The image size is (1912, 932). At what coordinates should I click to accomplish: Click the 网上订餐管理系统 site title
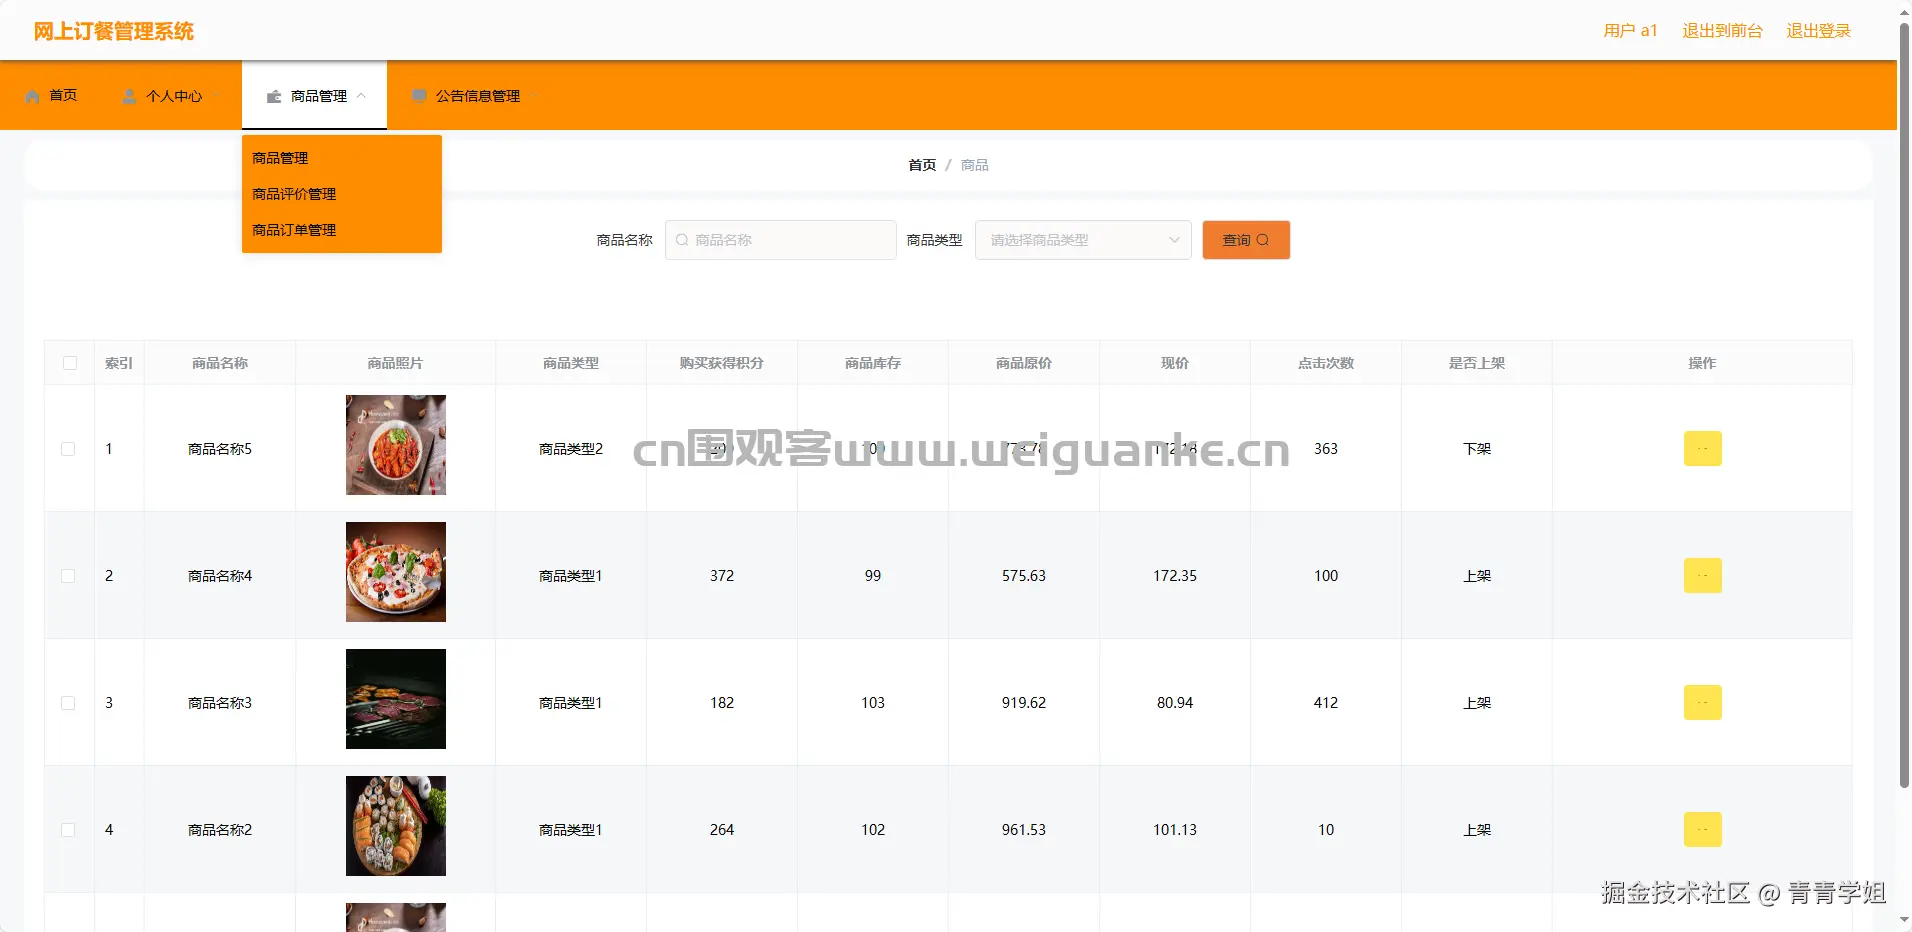(x=114, y=31)
